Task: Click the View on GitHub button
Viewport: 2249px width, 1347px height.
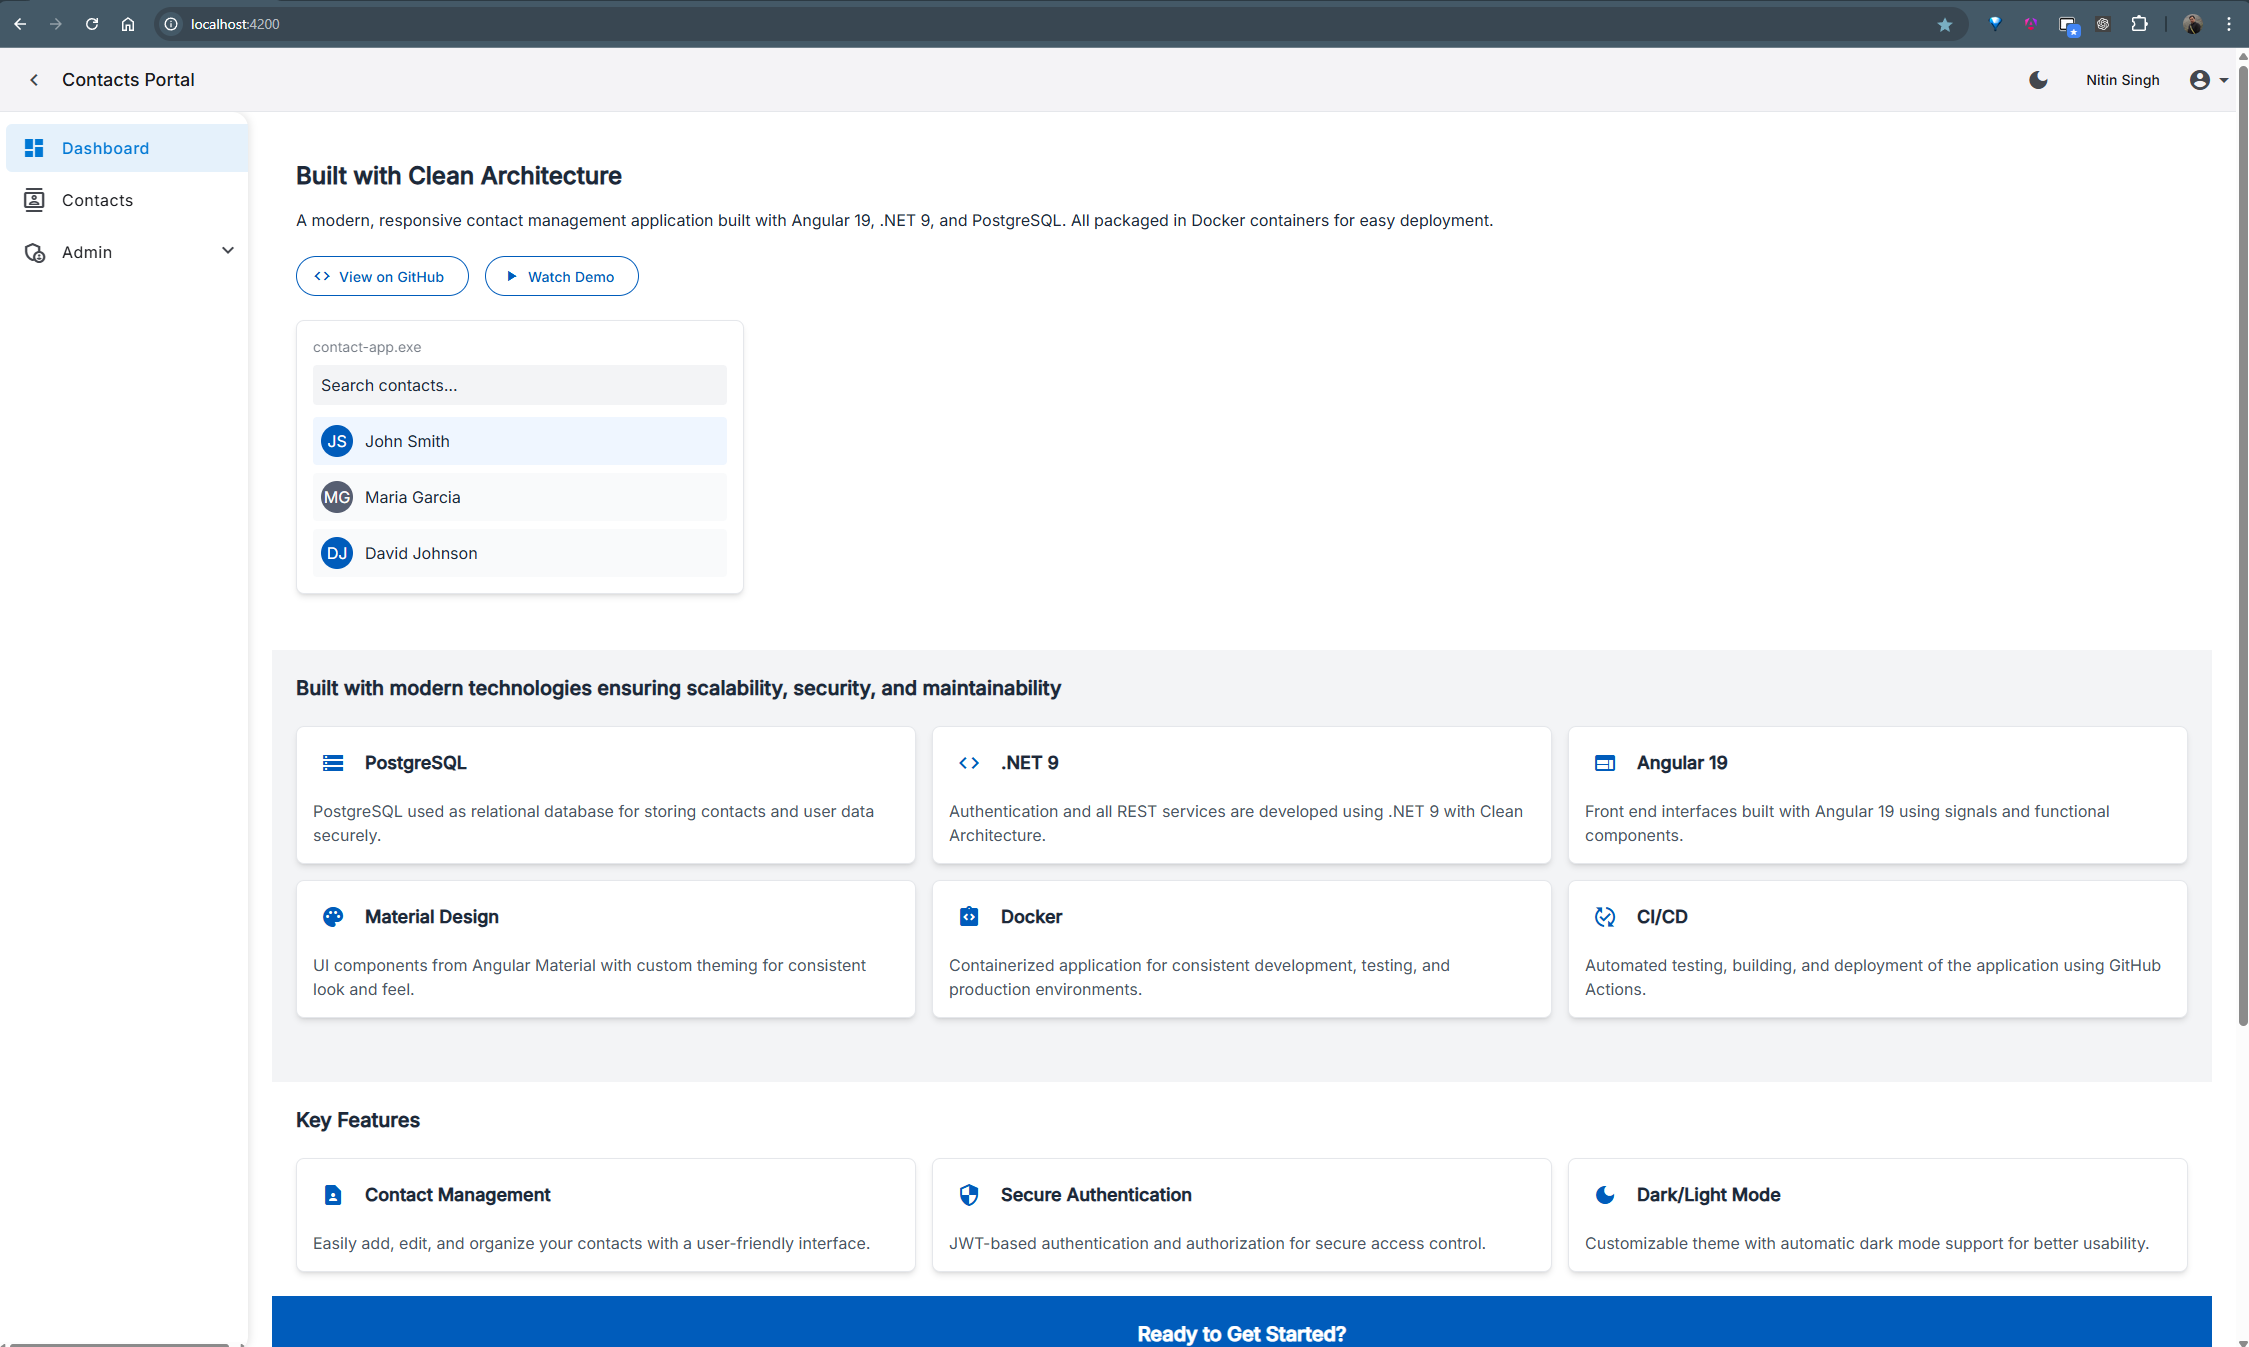Action: point(382,276)
